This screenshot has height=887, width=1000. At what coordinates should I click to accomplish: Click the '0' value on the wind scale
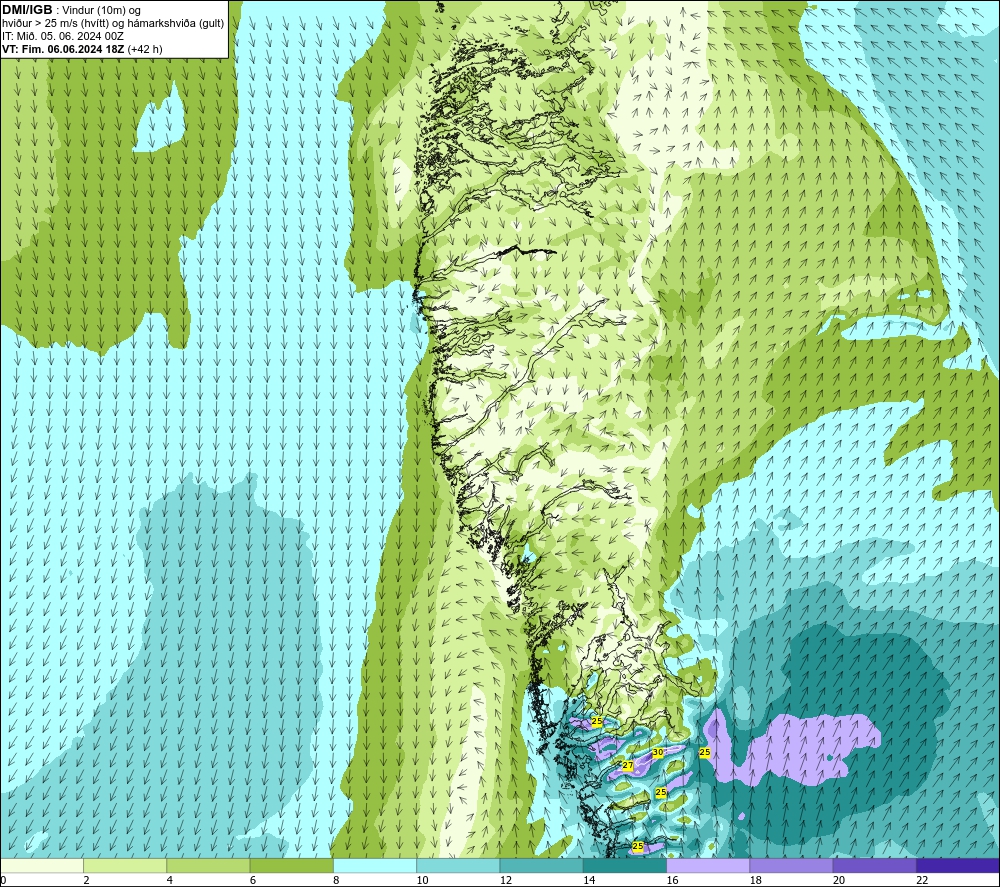(3, 880)
